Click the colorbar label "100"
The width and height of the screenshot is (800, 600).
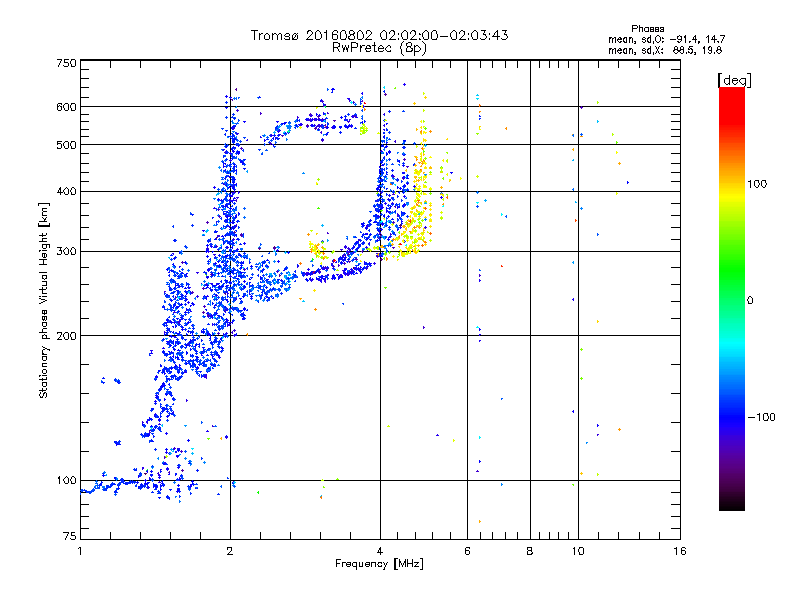tap(757, 184)
